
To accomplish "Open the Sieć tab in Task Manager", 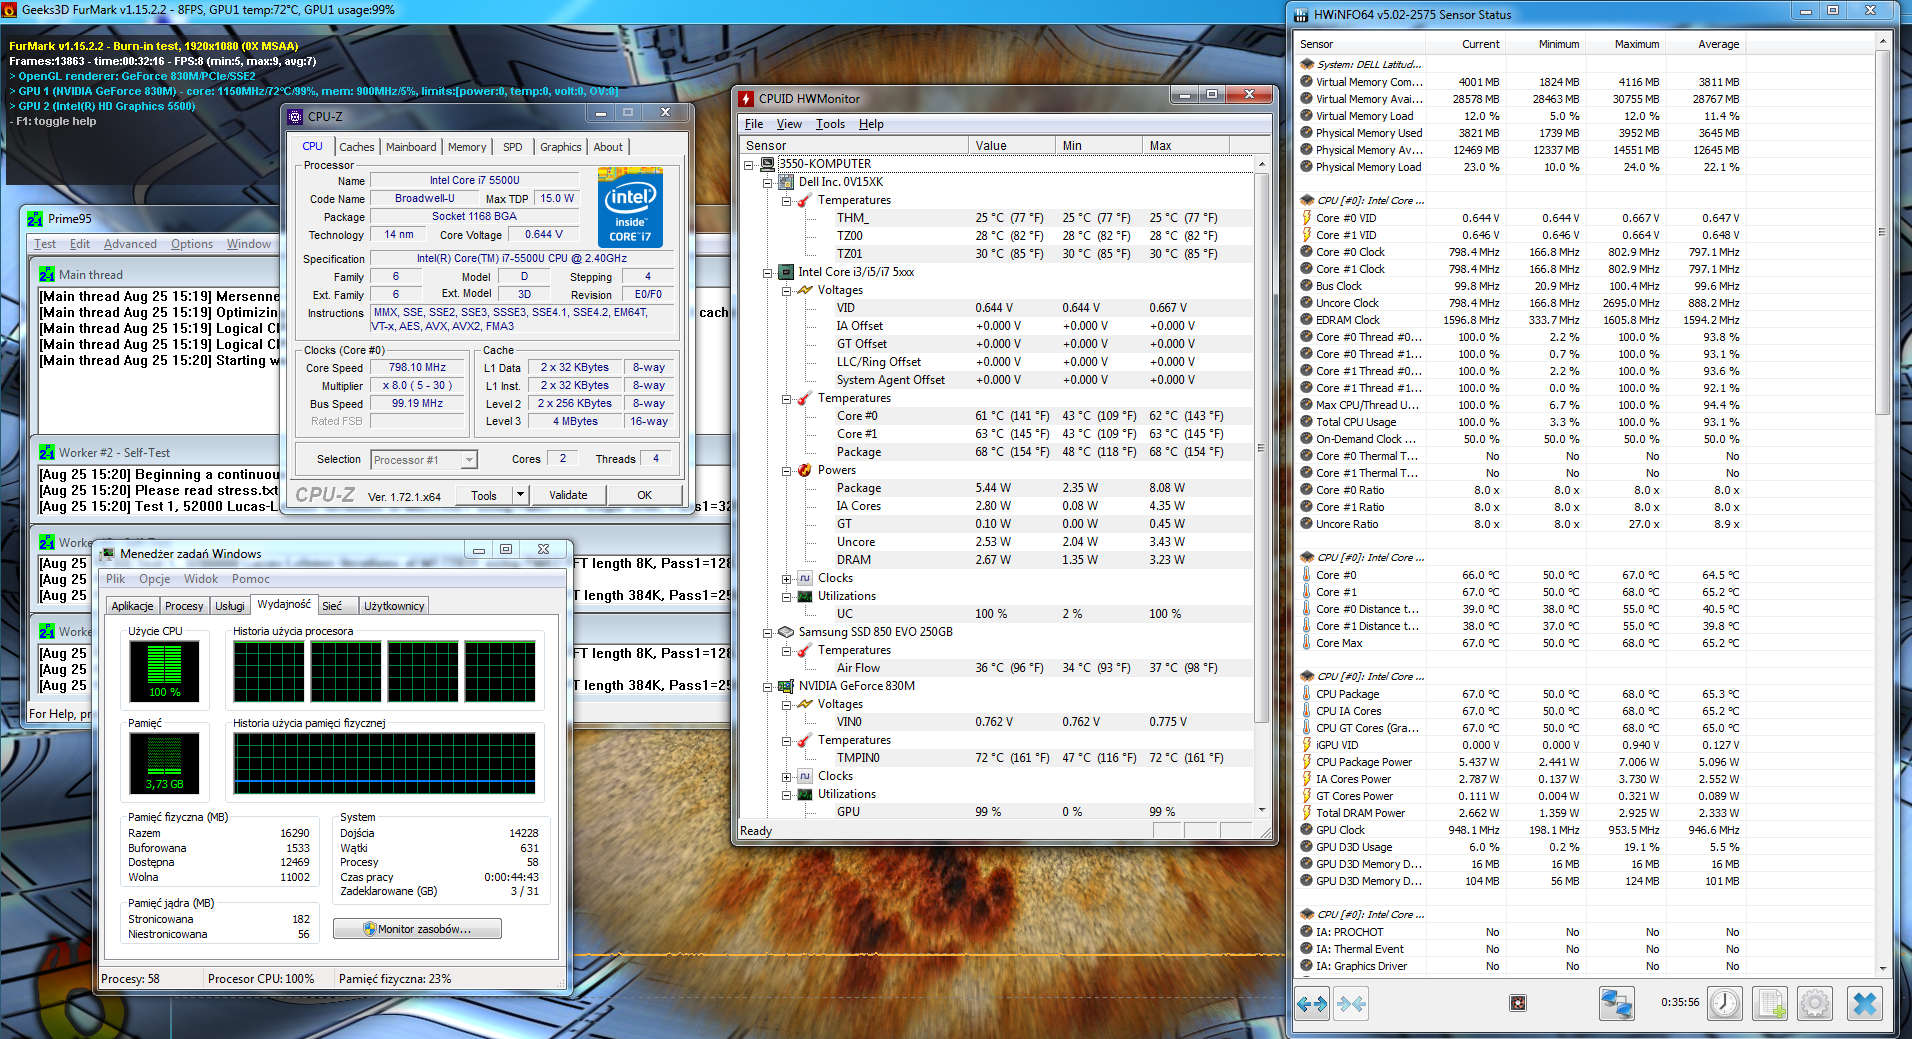I will click(x=332, y=606).
